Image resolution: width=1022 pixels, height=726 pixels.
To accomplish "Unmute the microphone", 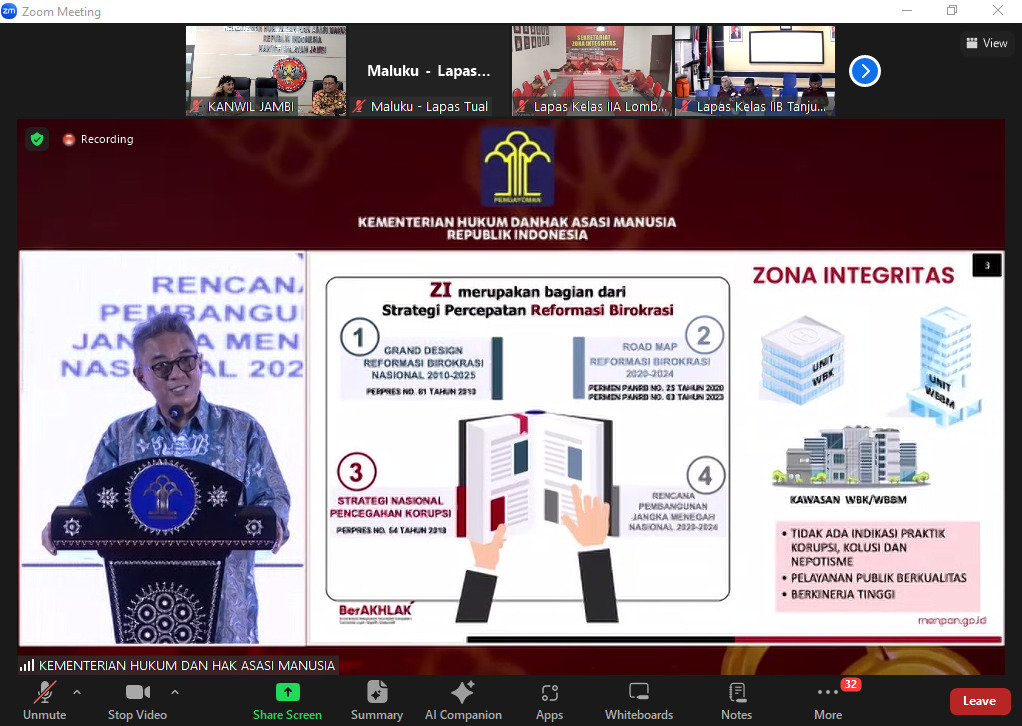I will (x=44, y=701).
